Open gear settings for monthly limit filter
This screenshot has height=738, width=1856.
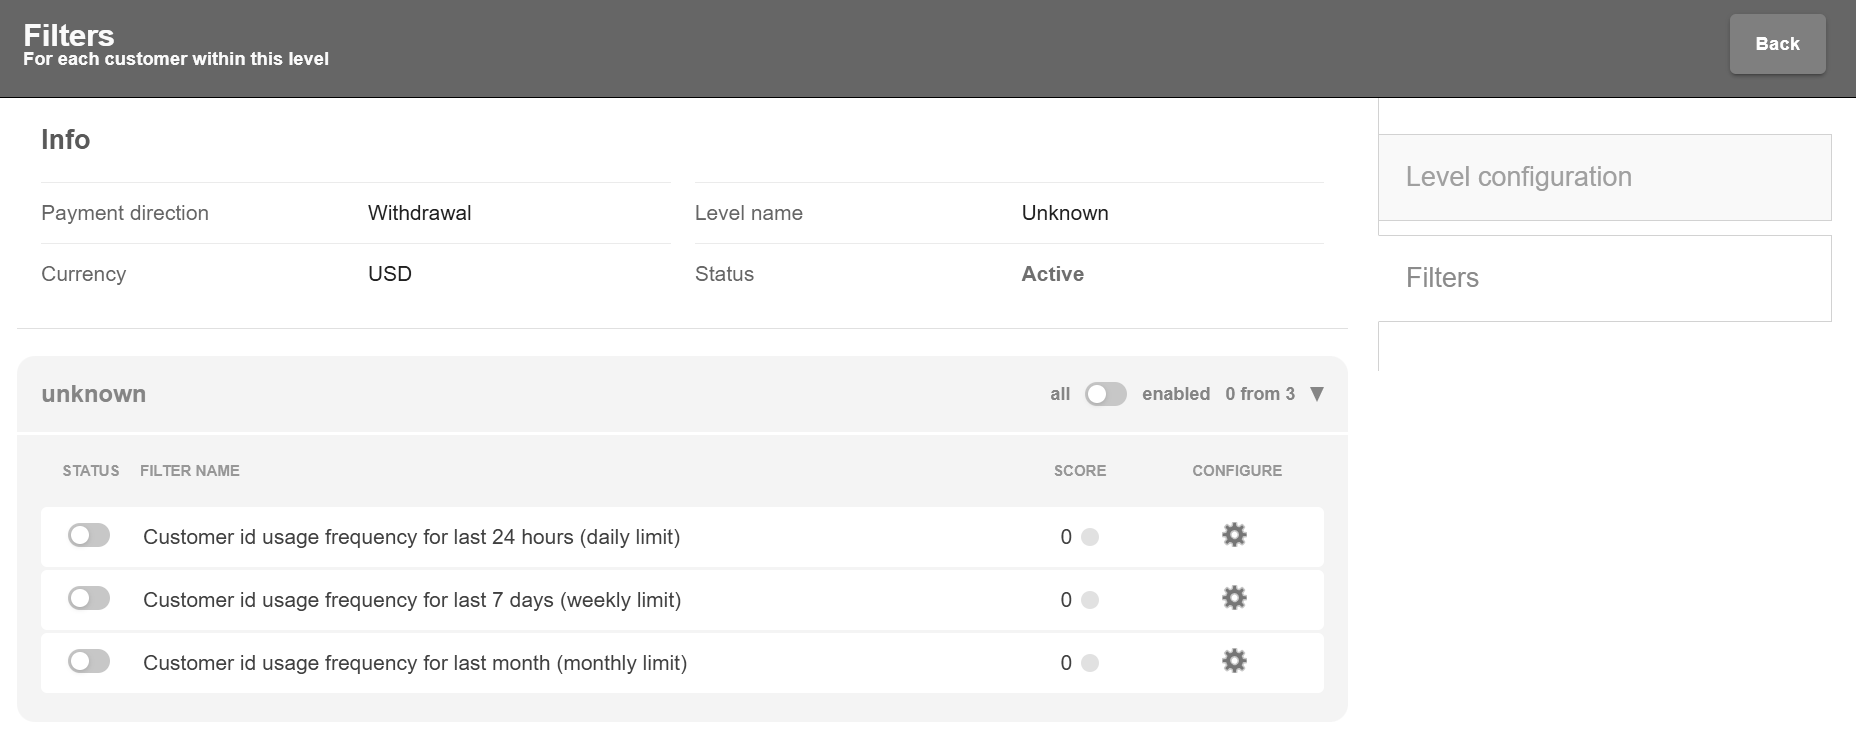click(1234, 661)
